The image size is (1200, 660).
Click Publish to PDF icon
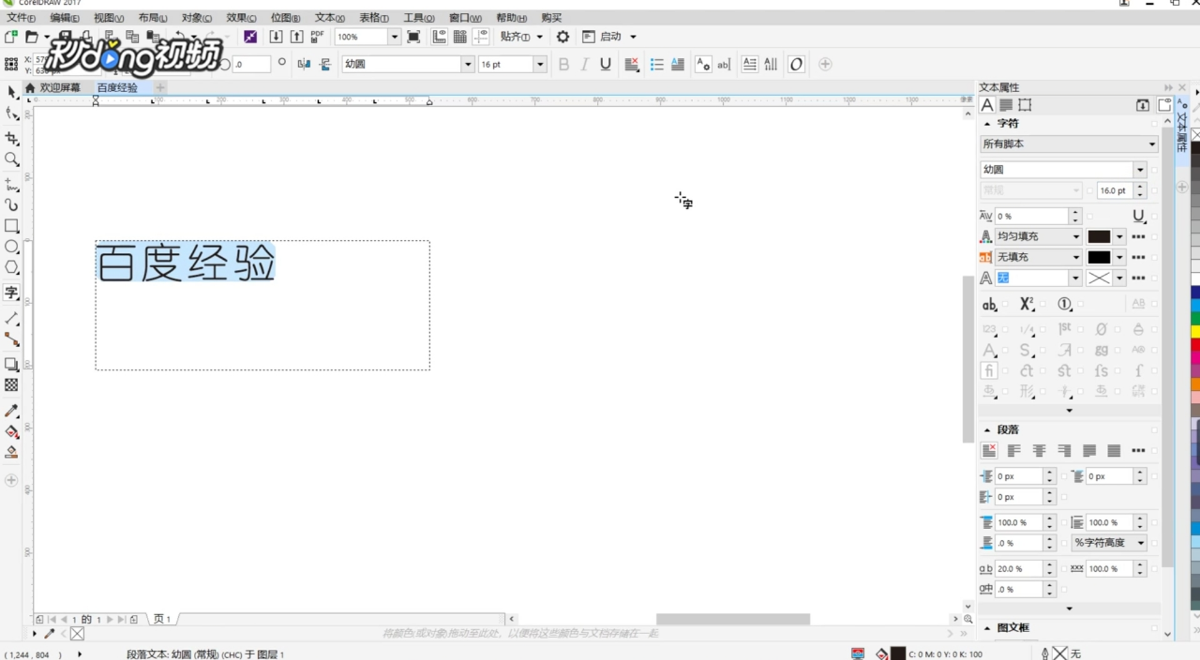[317, 37]
